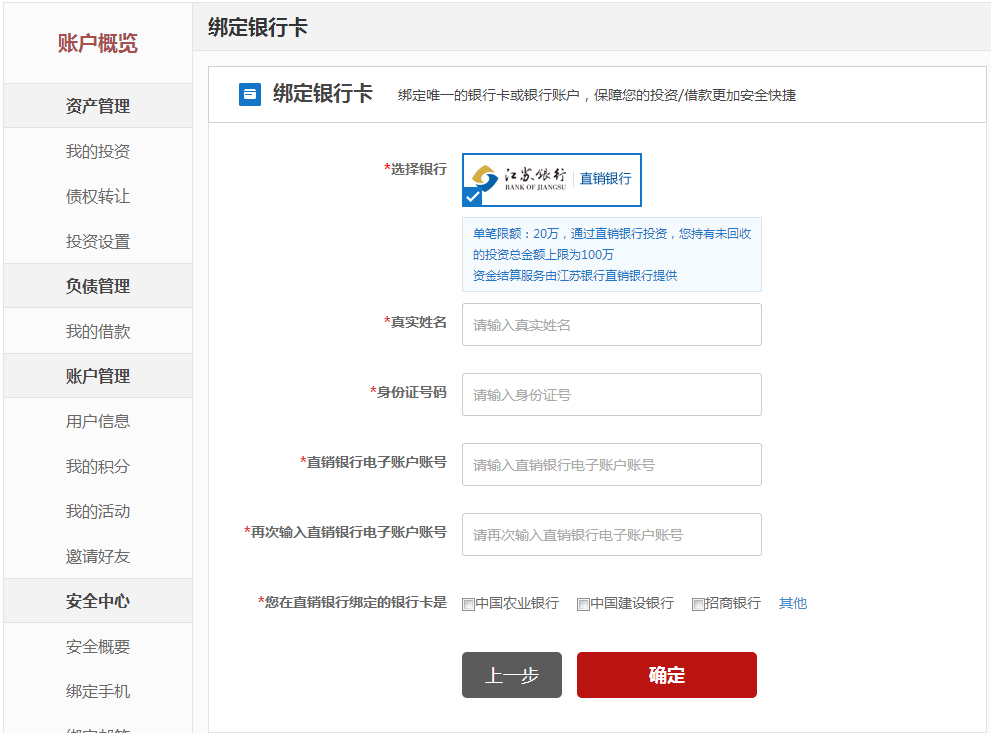Image resolution: width=991 pixels, height=733 pixels.
Task: Check the 中国建设银行 checkbox
Action: (583, 604)
